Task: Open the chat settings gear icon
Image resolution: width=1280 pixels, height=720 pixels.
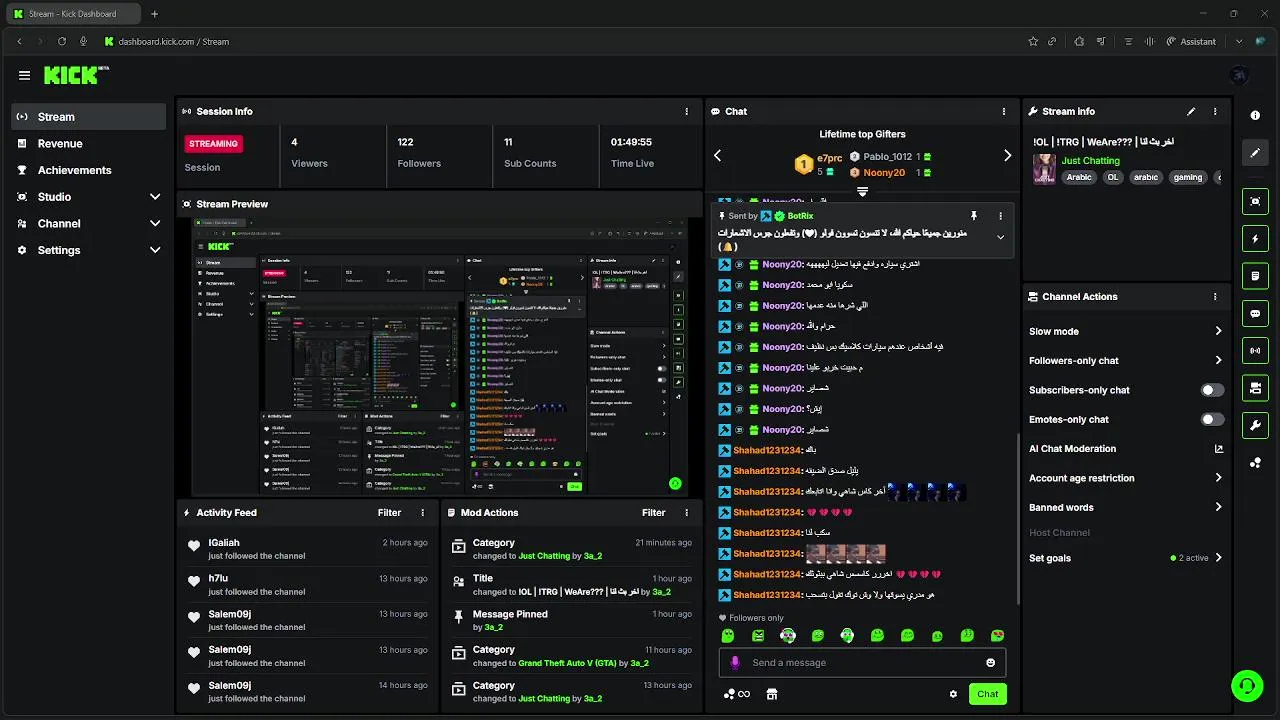Action: [953, 694]
